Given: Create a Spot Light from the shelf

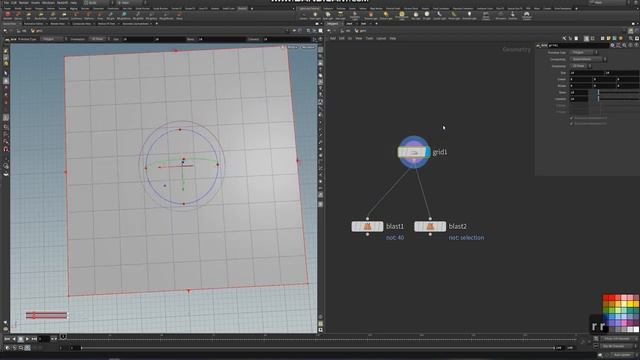Looking at the screenshot, I should pyautogui.click(x=328, y=16).
